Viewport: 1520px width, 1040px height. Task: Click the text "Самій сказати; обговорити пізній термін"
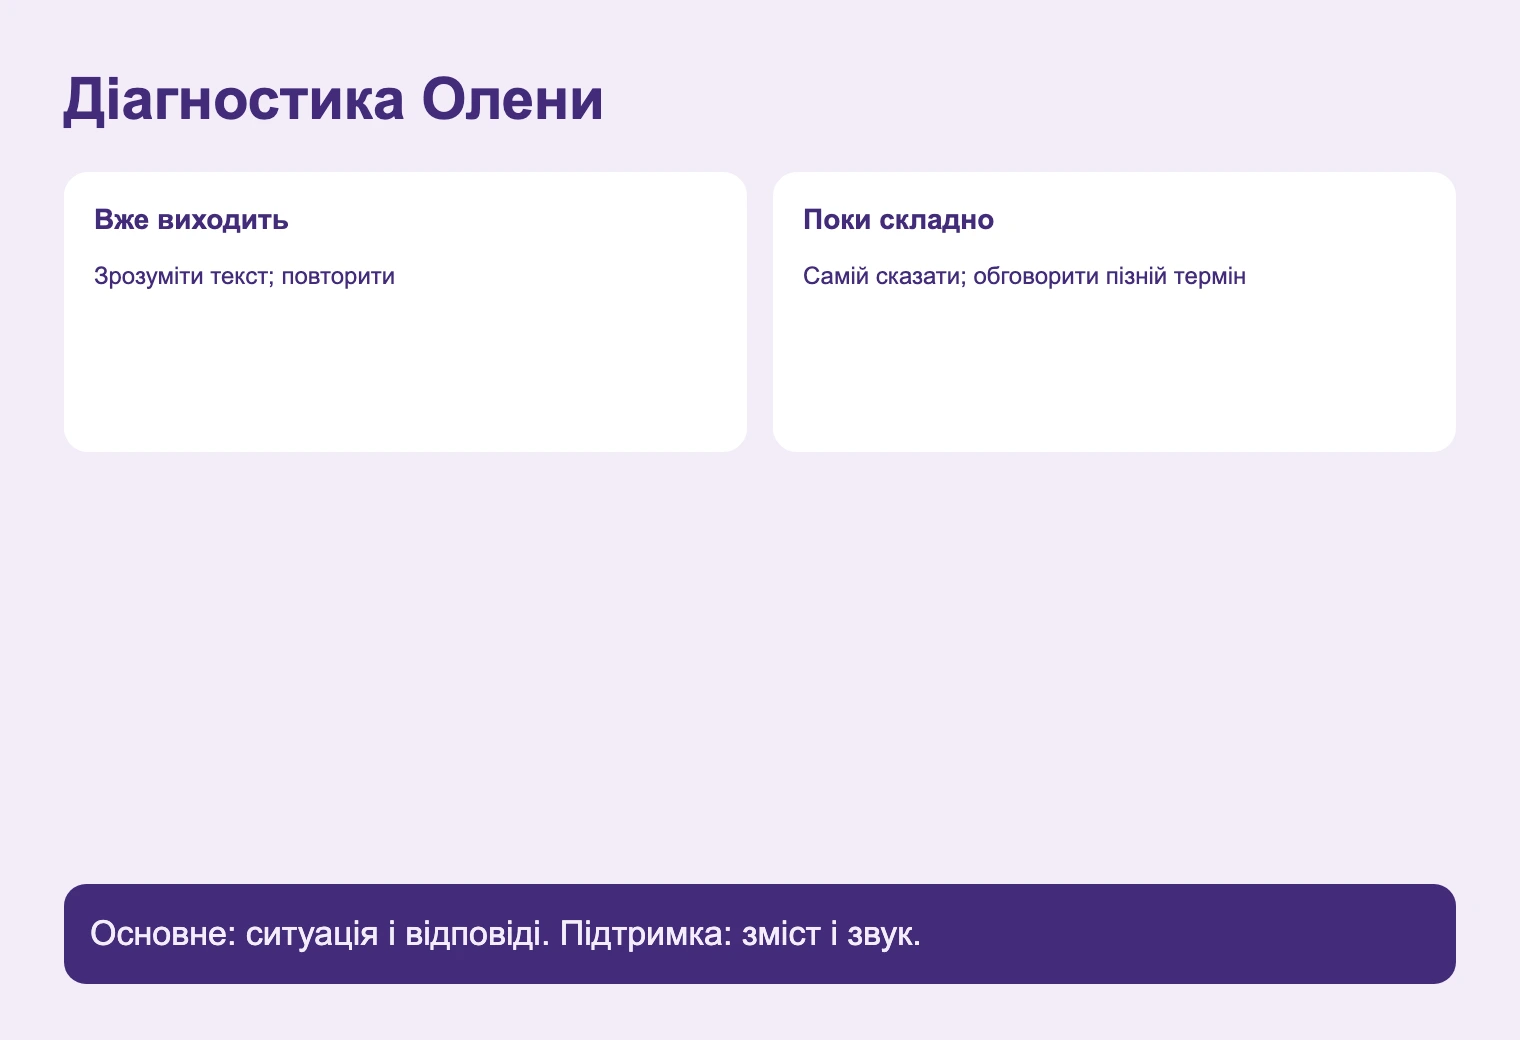tap(1024, 276)
